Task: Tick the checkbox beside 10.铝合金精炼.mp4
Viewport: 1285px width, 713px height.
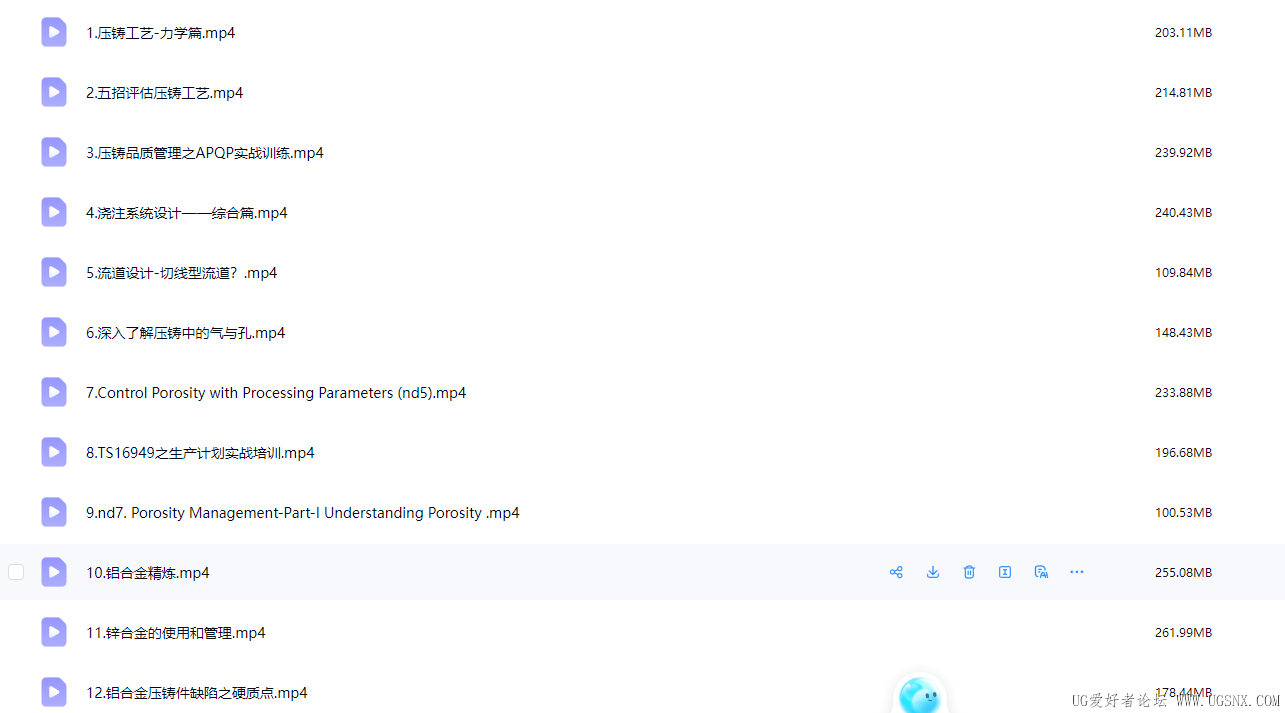Action: (x=16, y=572)
